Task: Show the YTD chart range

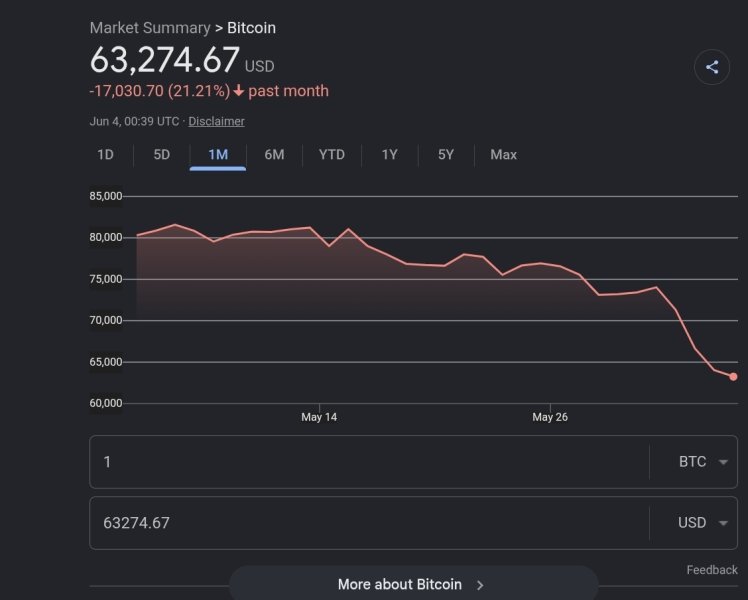Action: 332,155
